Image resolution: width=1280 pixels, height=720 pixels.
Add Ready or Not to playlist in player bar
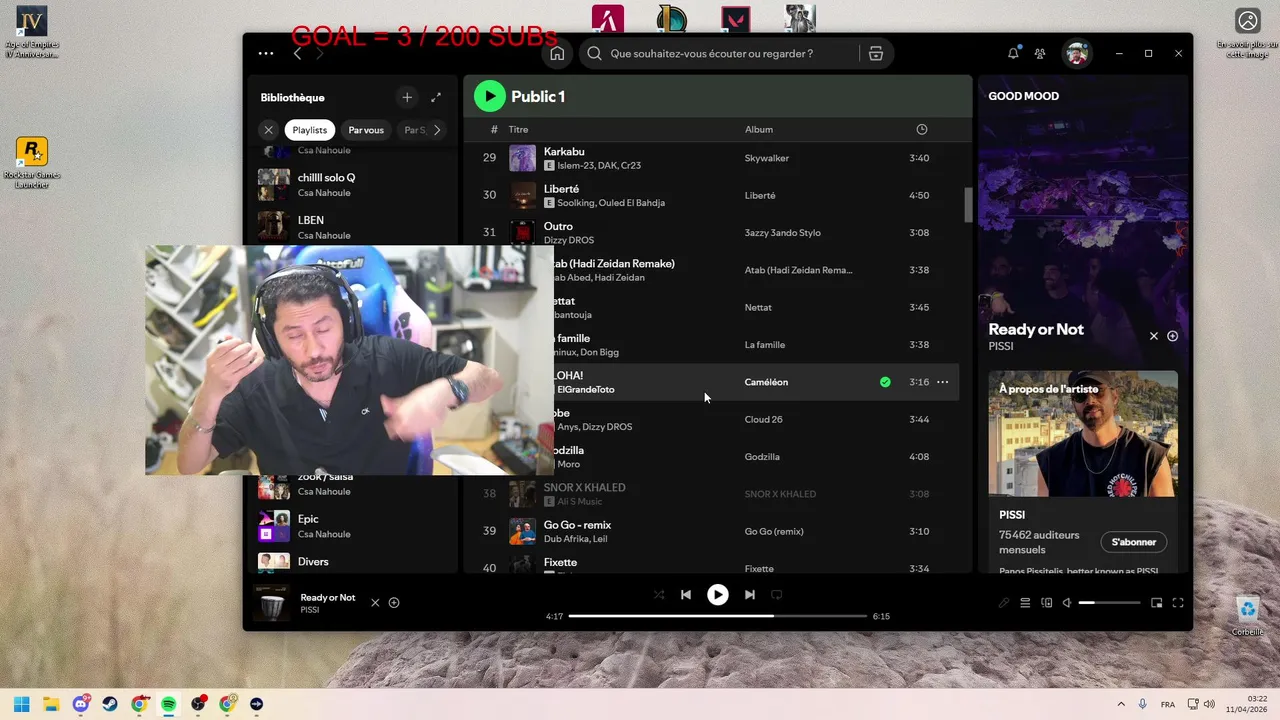click(x=394, y=603)
